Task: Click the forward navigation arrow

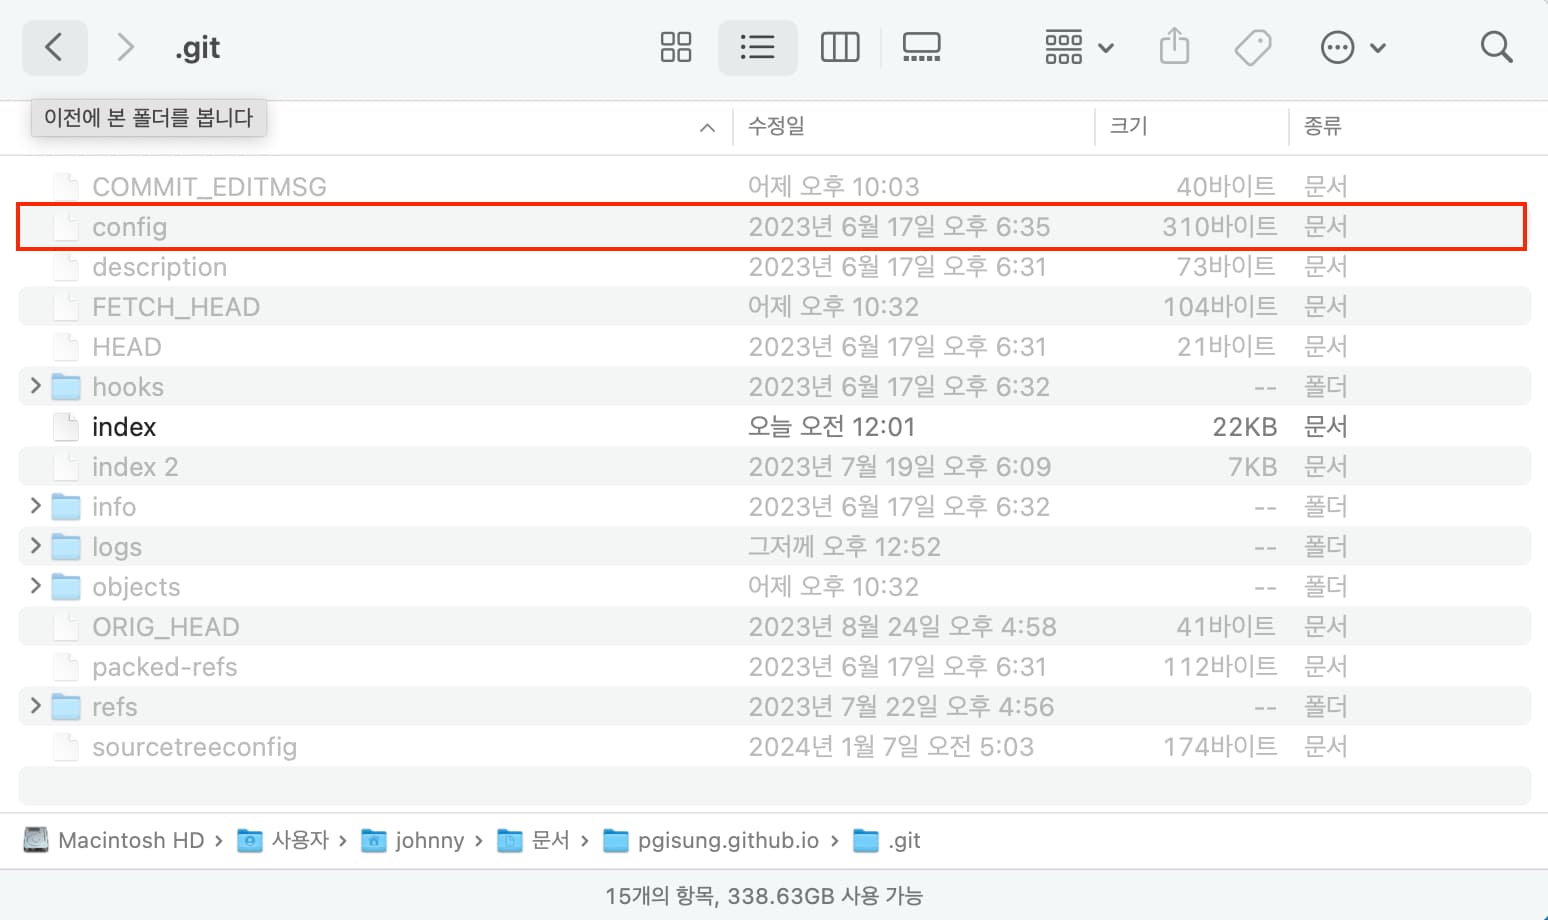Action: point(125,47)
